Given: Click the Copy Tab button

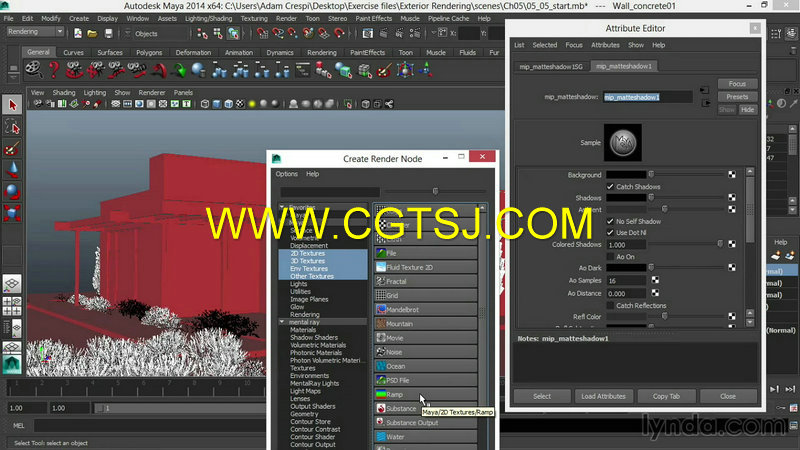Looking at the screenshot, I should [x=666, y=396].
